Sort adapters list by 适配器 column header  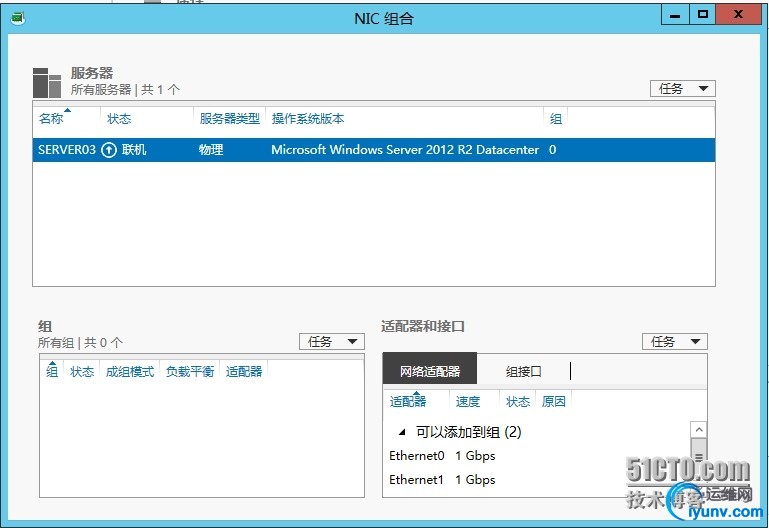408,402
